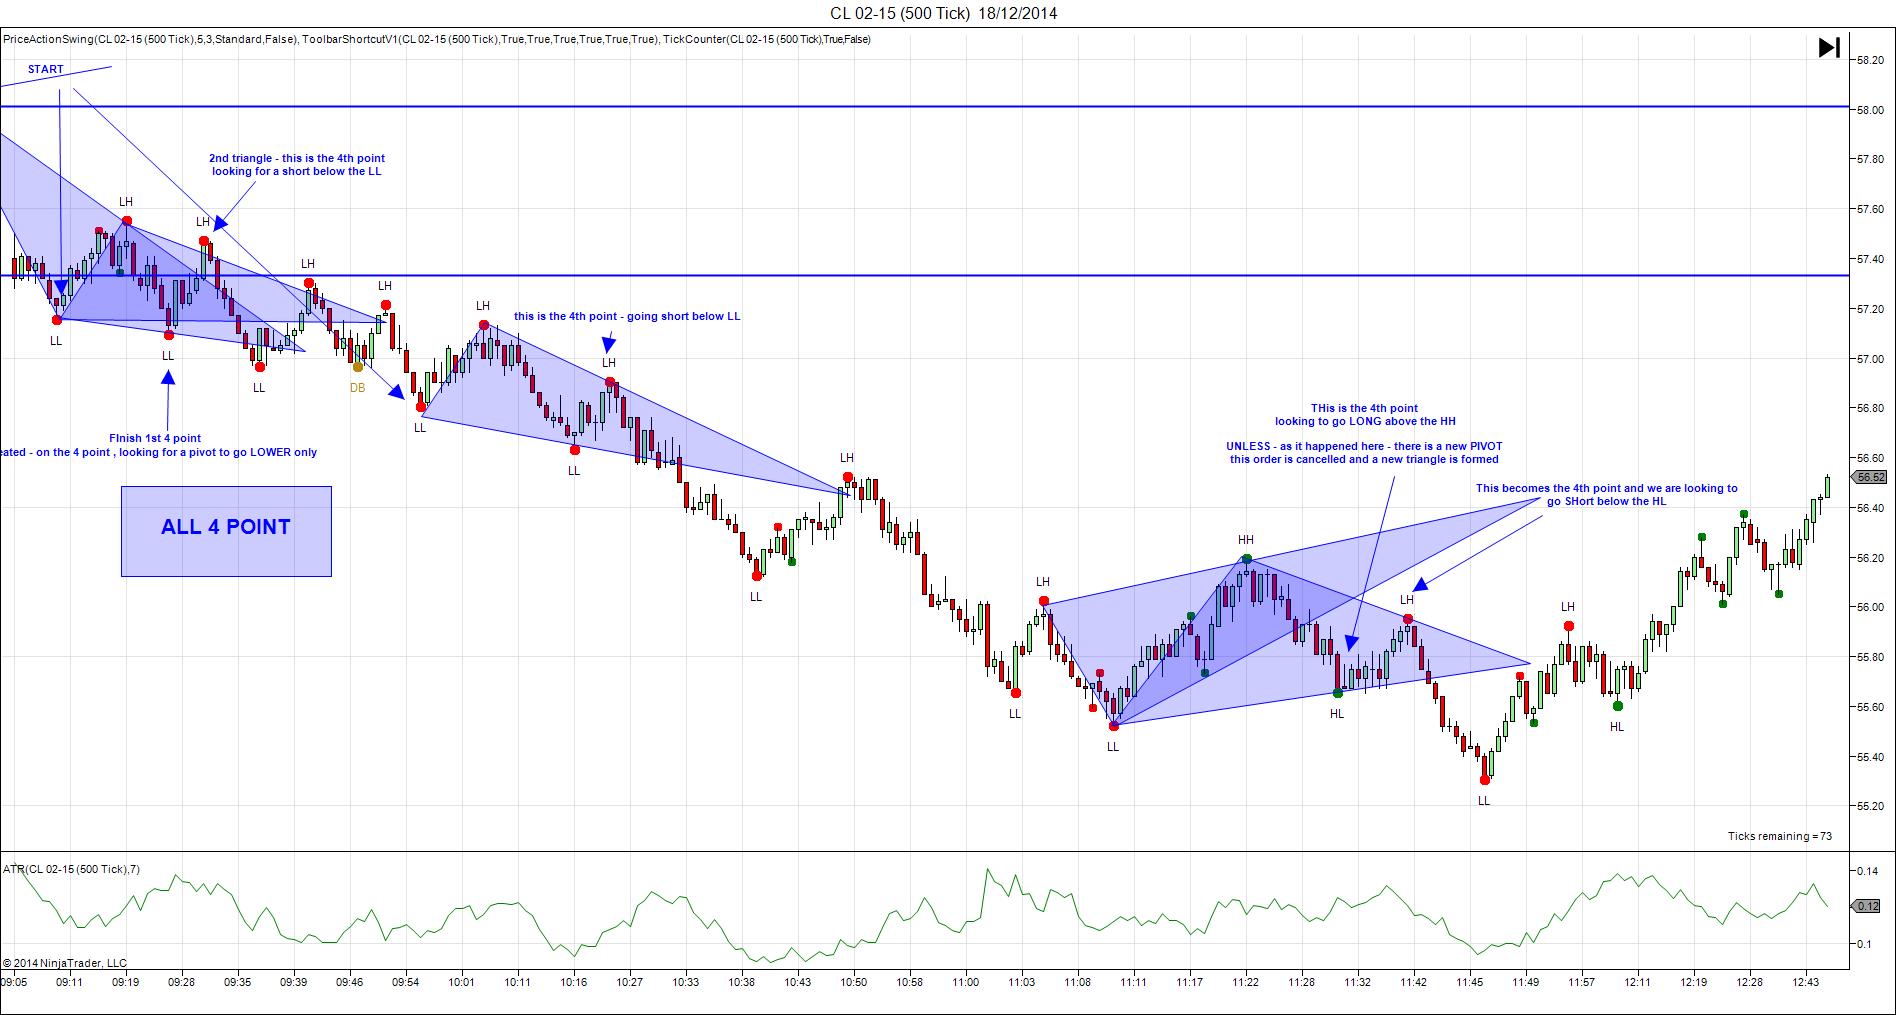Click the 11:00 time axis label
The height and width of the screenshot is (1015, 1896).
[966, 983]
